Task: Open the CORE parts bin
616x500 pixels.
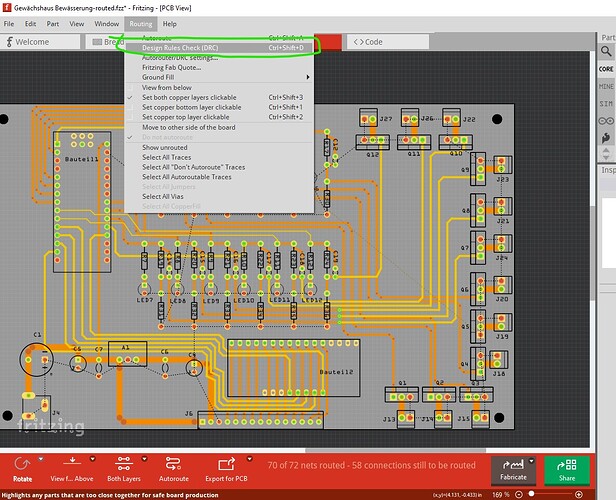Action: pos(606,69)
